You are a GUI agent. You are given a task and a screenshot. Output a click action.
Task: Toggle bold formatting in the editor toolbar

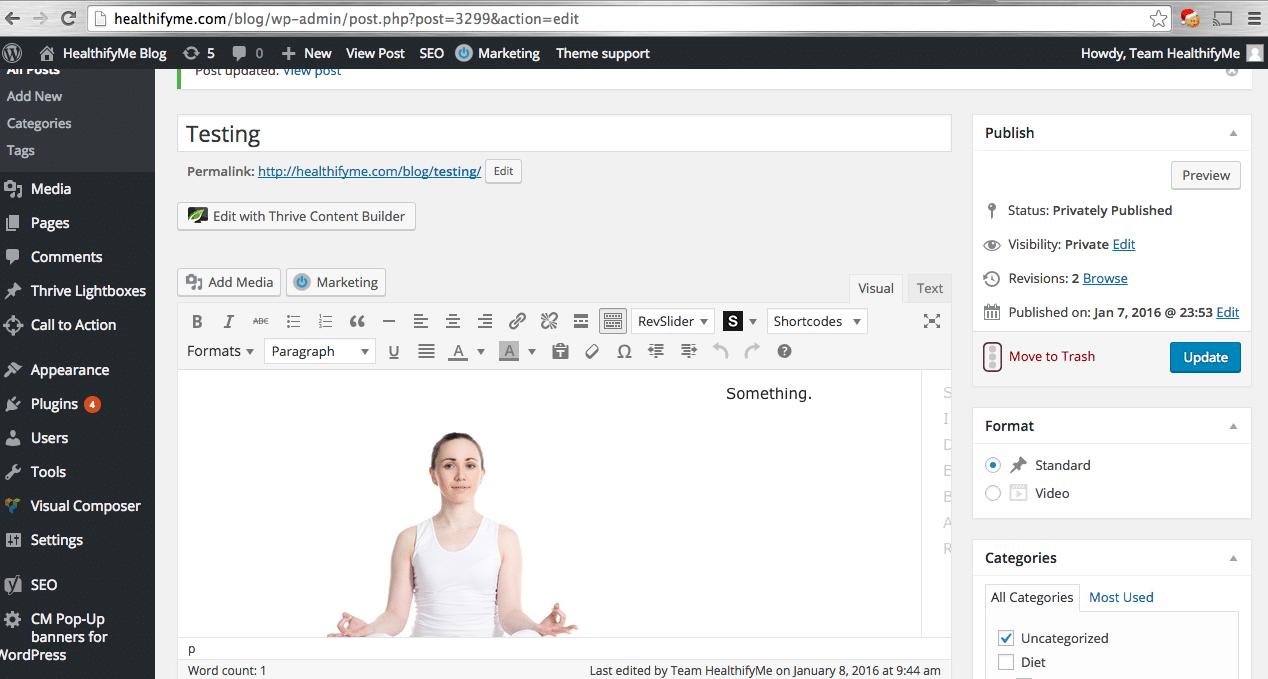tap(197, 321)
